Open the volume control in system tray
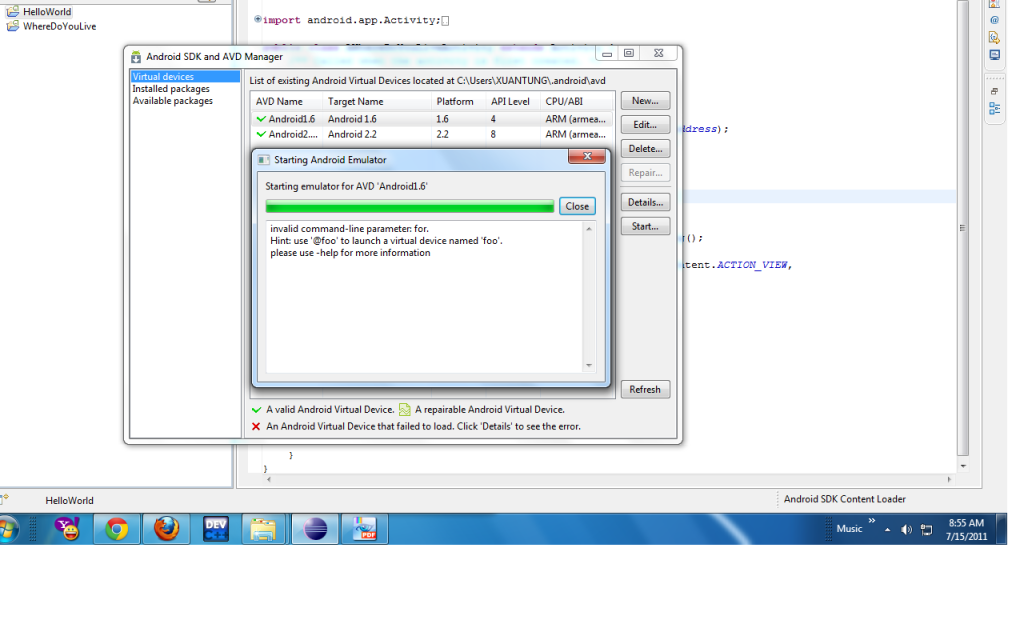Viewport: 1024px width, 640px height. pyautogui.click(x=906, y=530)
